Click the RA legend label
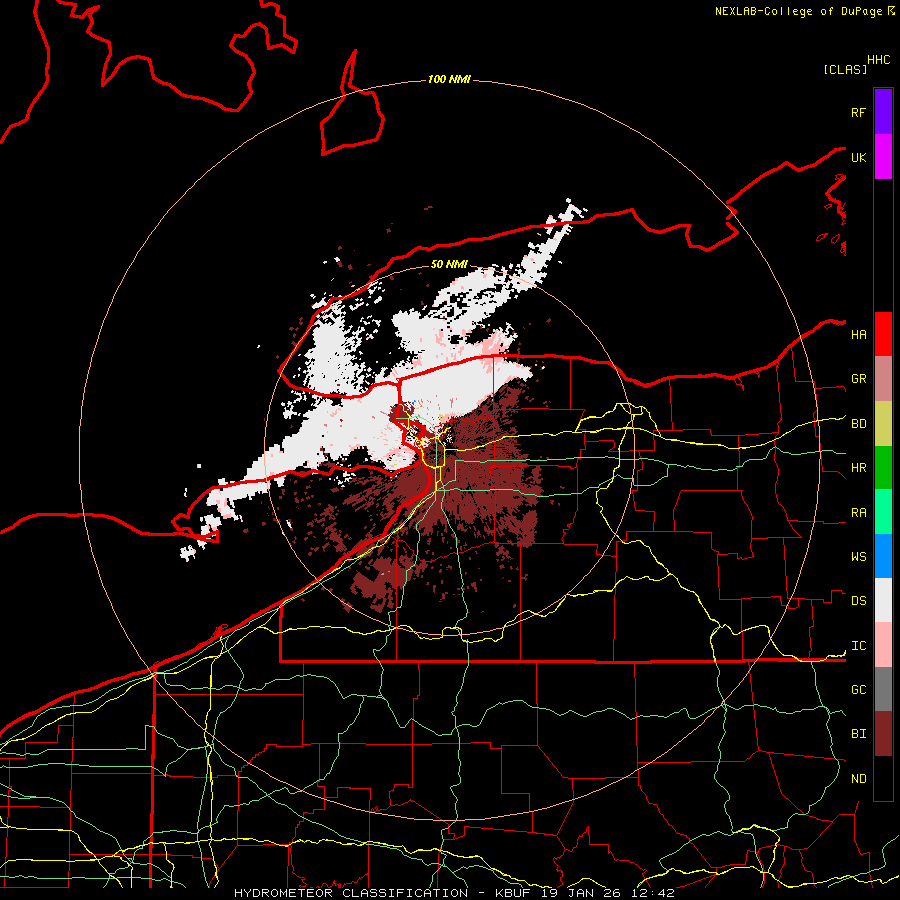This screenshot has width=900, height=900. click(x=859, y=513)
